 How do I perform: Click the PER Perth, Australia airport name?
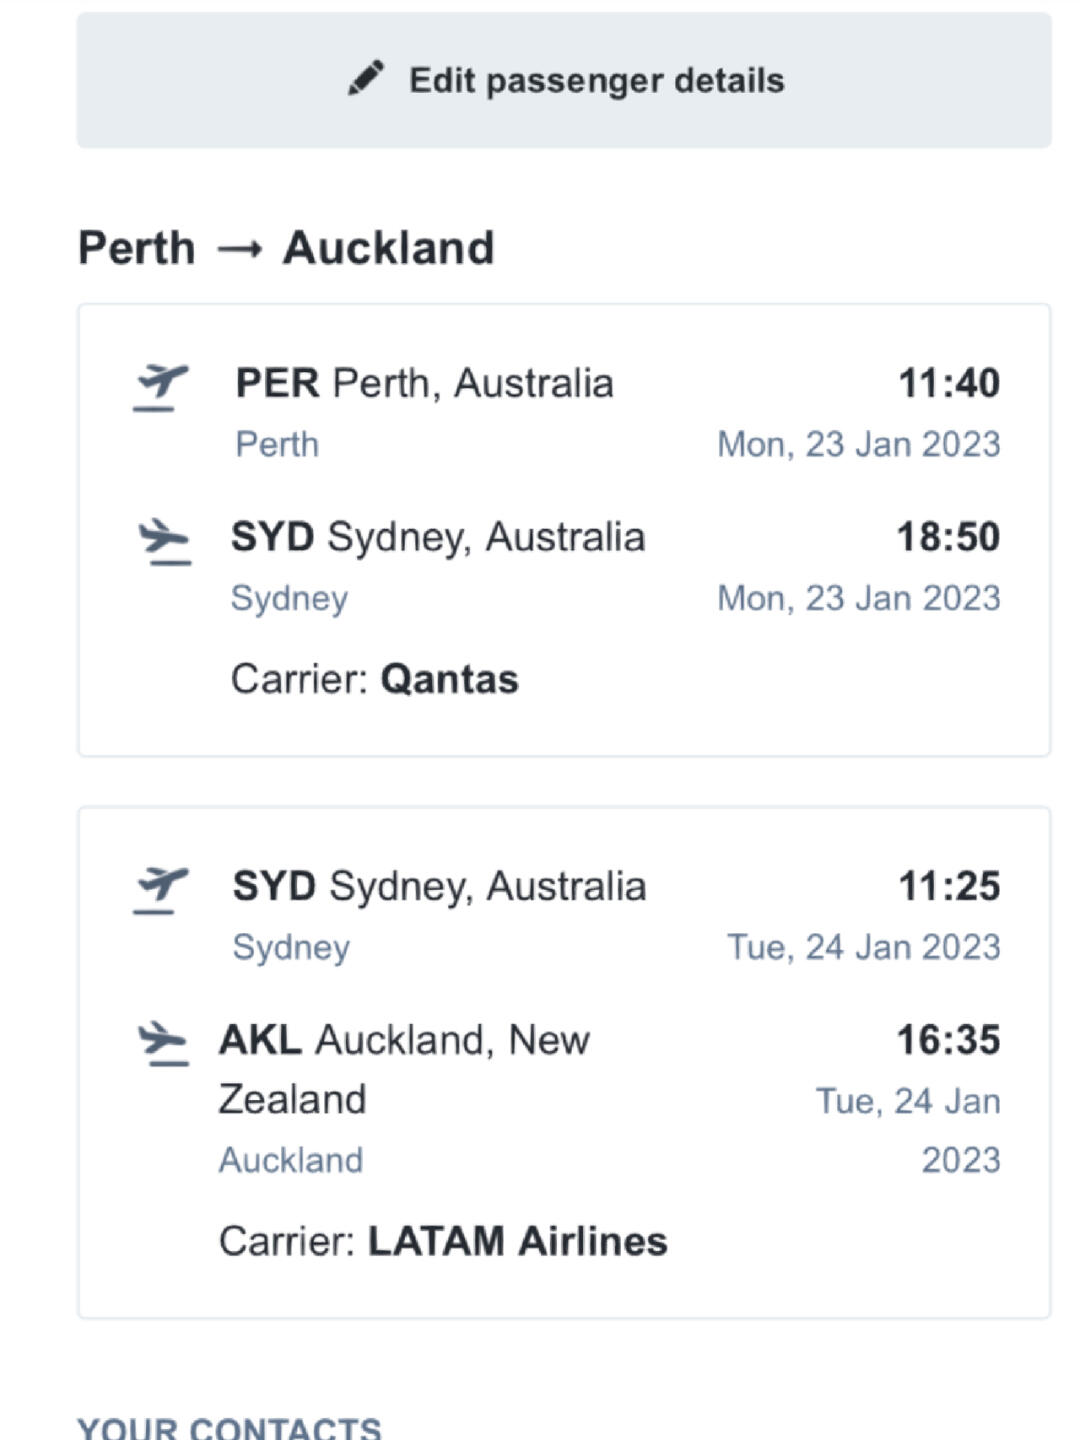[424, 383]
